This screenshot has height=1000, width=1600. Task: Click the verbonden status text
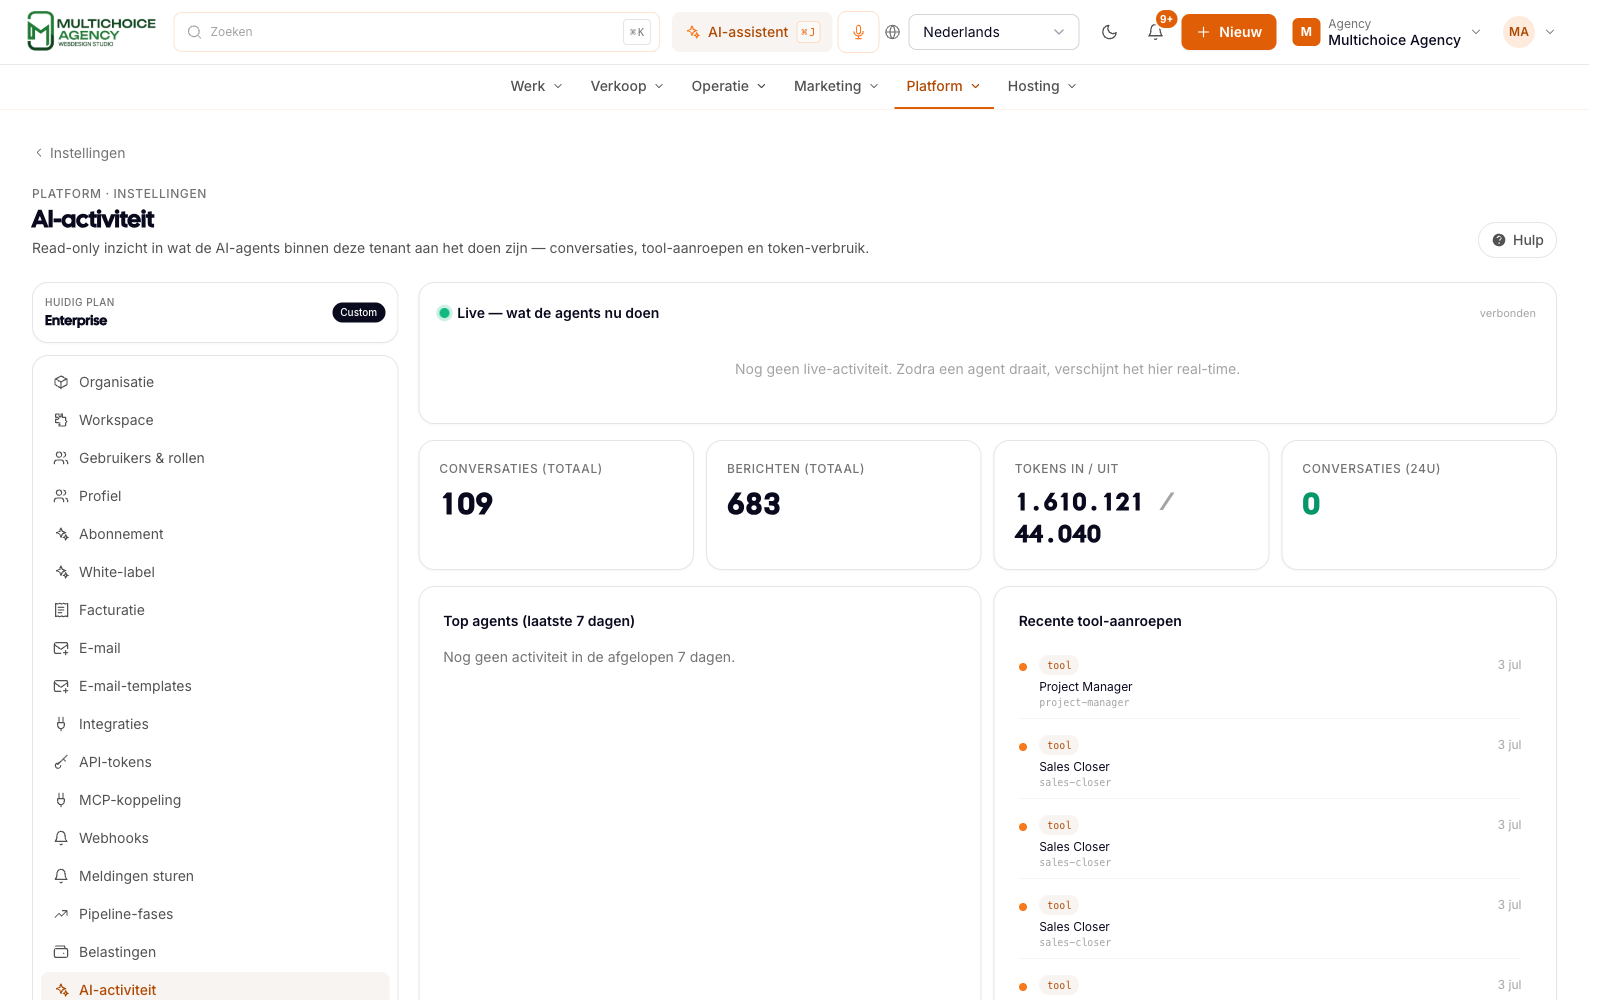pos(1507,313)
